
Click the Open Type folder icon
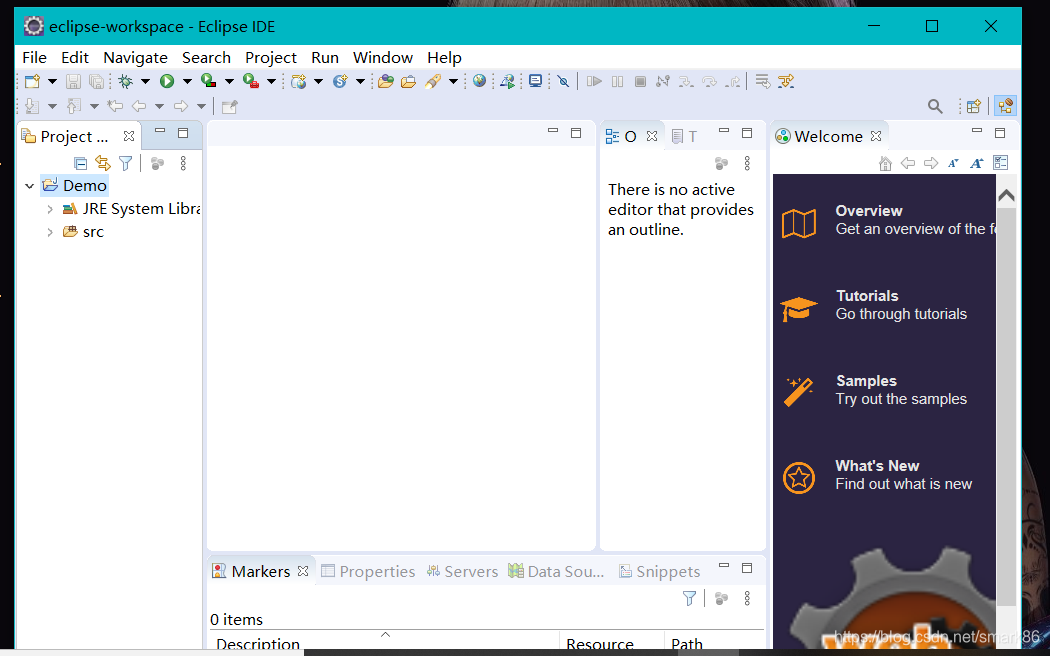pos(386,82)
